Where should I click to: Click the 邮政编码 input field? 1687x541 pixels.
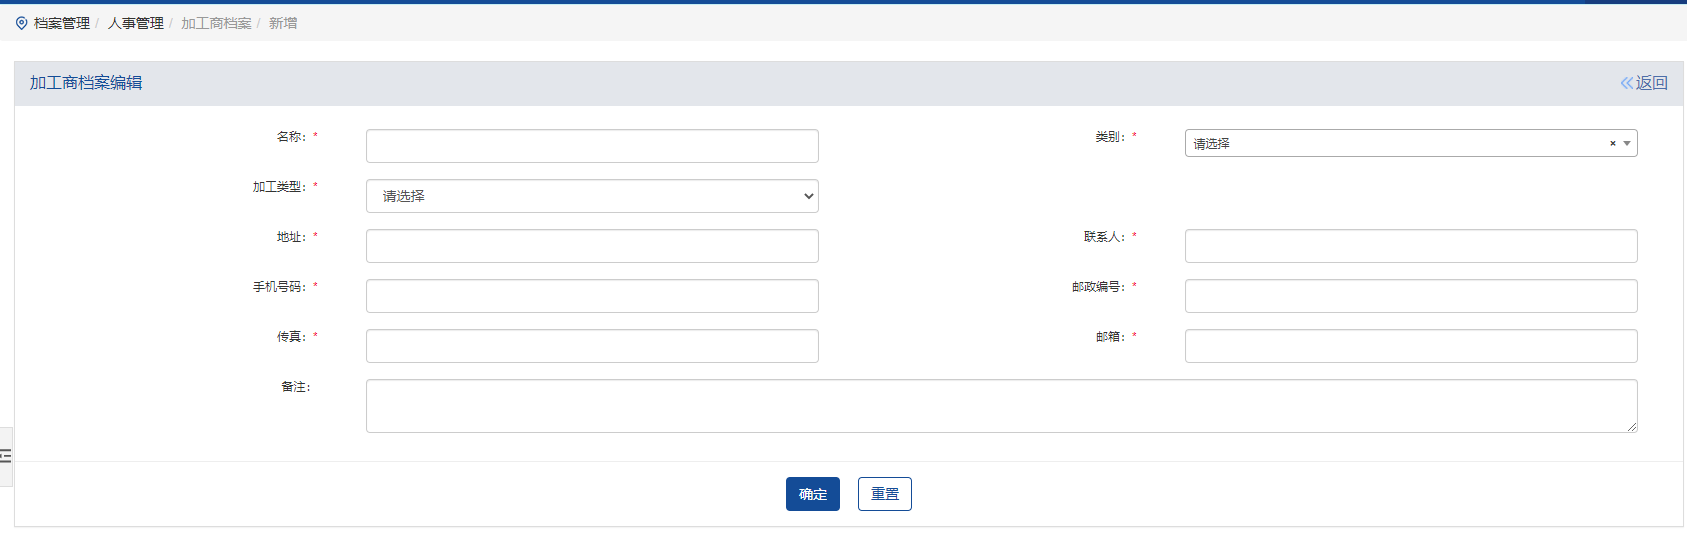[1410, 296]
